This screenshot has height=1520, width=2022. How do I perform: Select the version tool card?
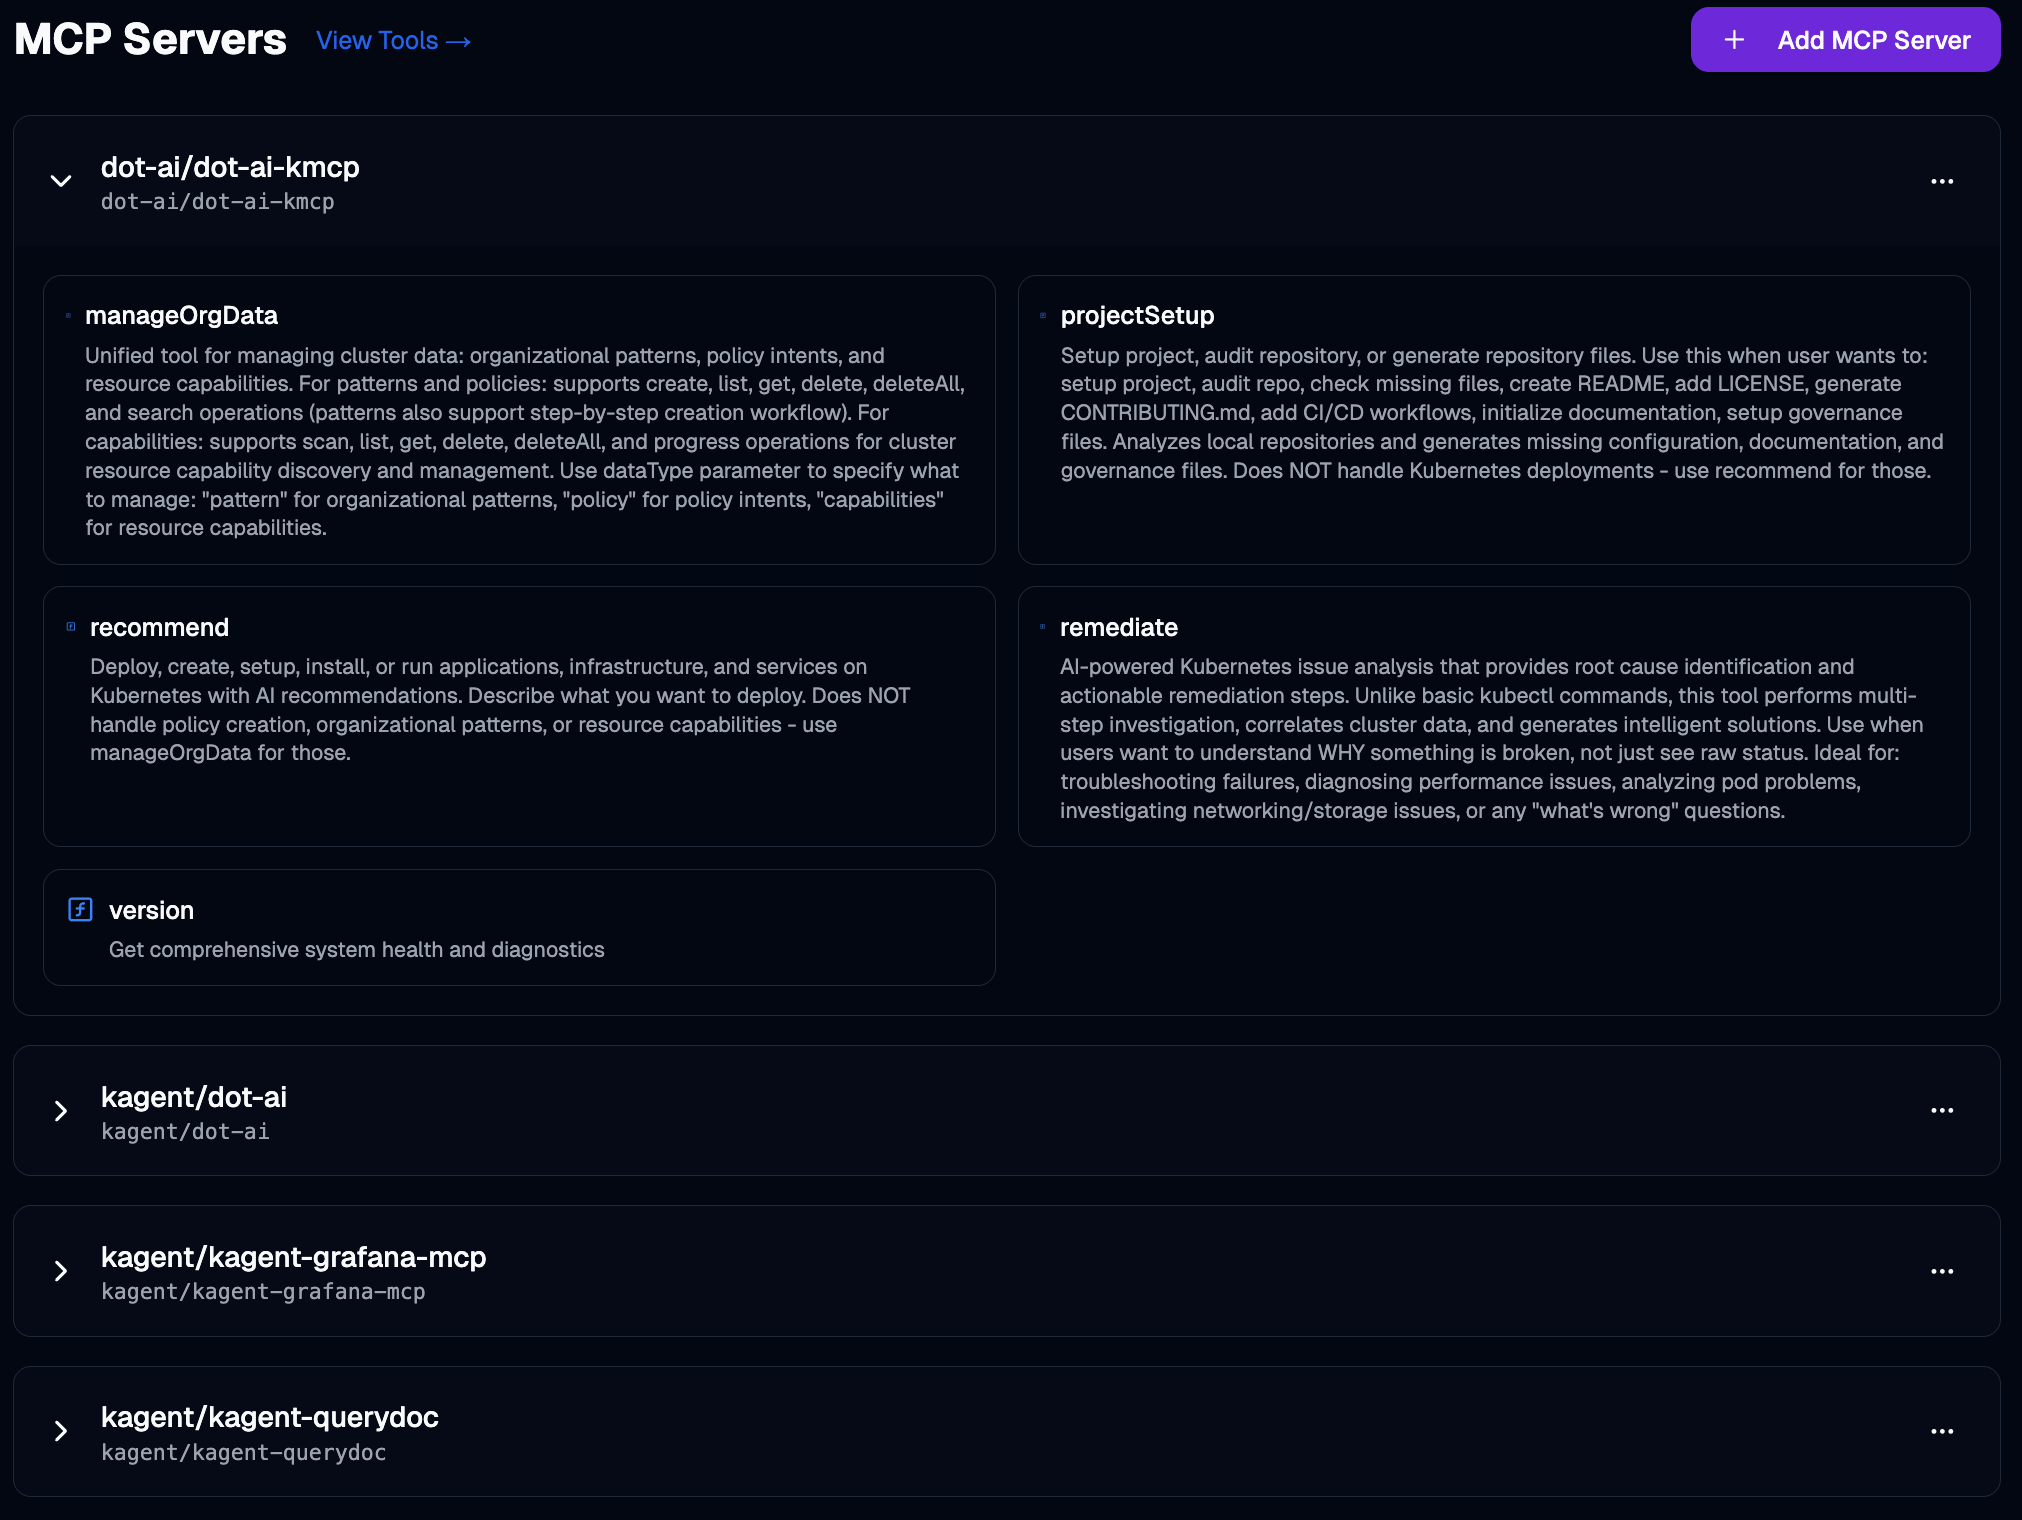tap(518, 927)
